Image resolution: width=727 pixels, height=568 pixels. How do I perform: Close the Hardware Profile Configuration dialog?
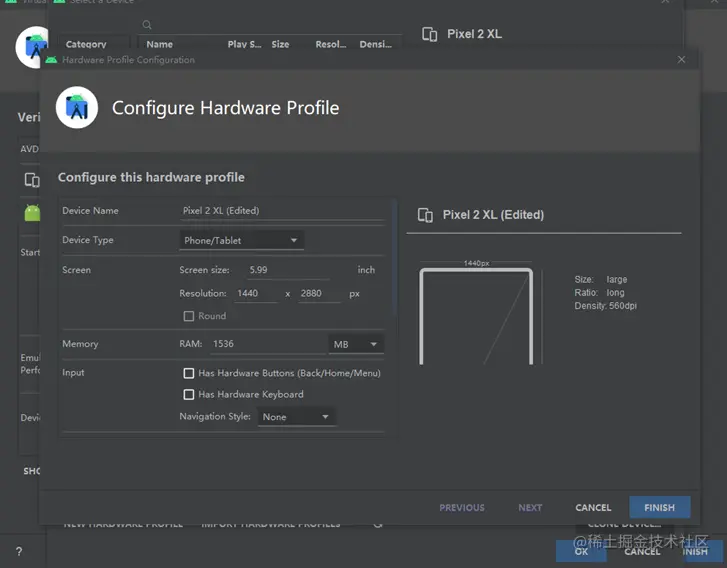pos(681,59)
